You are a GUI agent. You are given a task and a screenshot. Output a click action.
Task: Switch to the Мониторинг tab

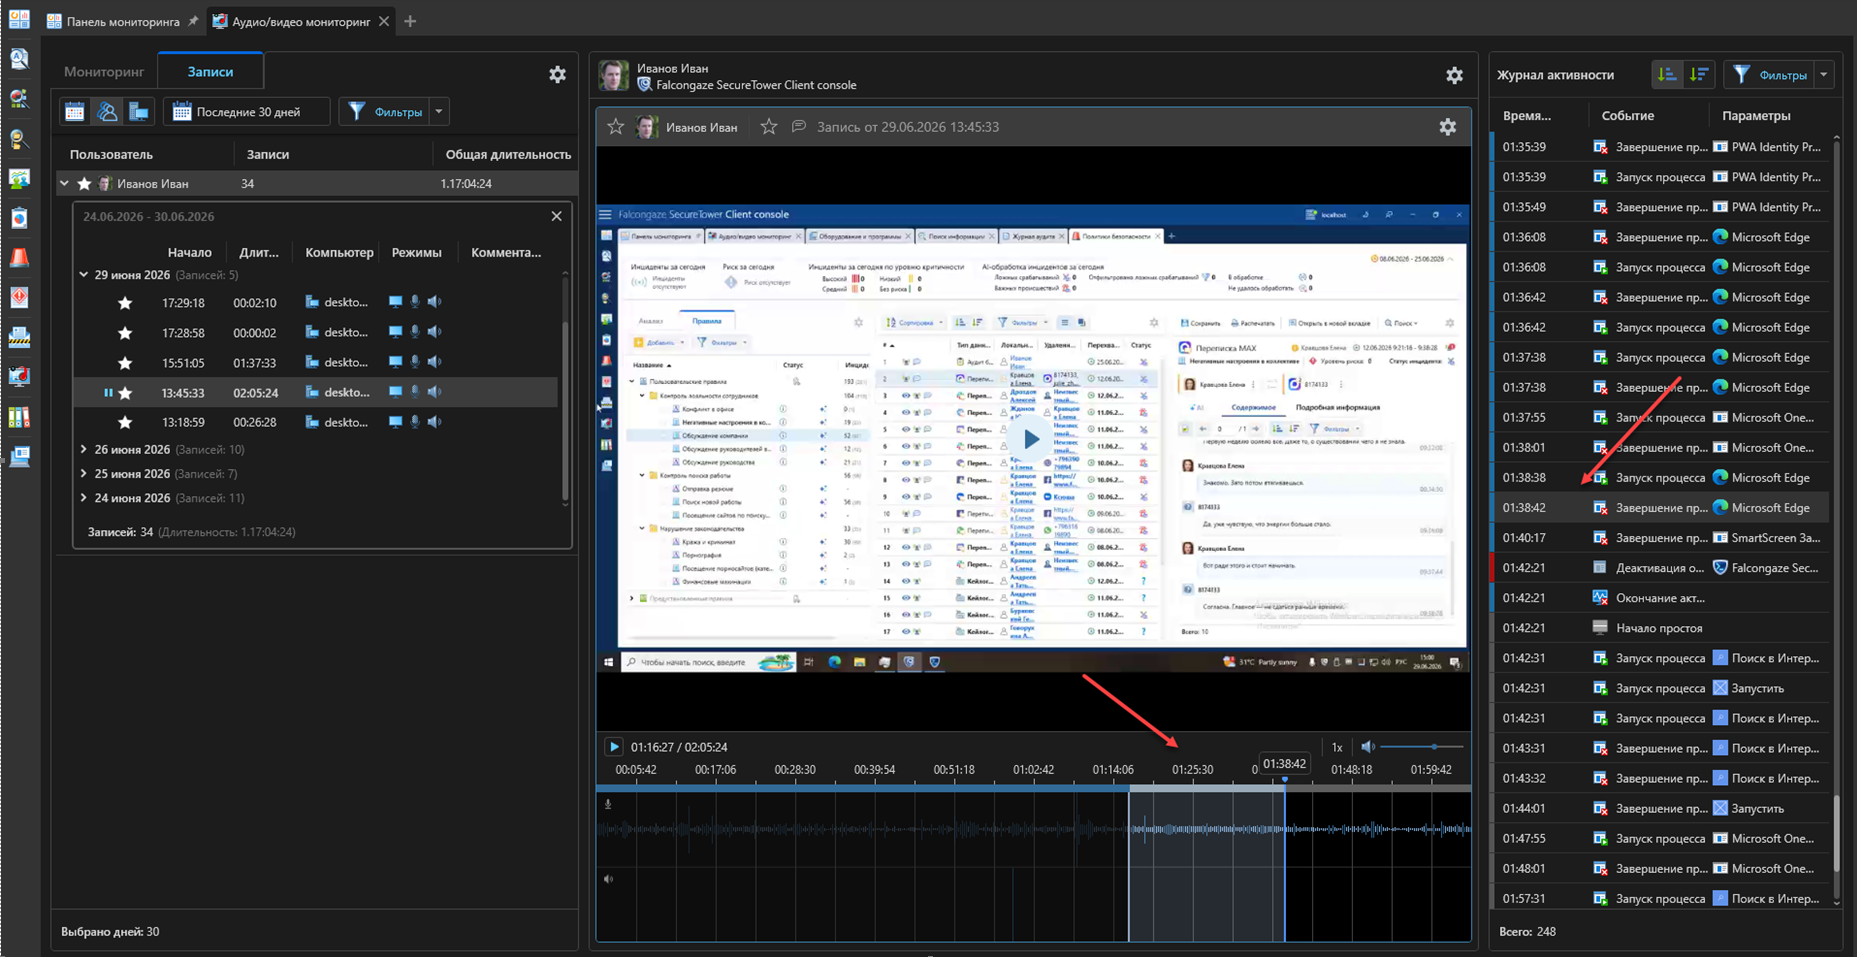[x=104, y=72]
